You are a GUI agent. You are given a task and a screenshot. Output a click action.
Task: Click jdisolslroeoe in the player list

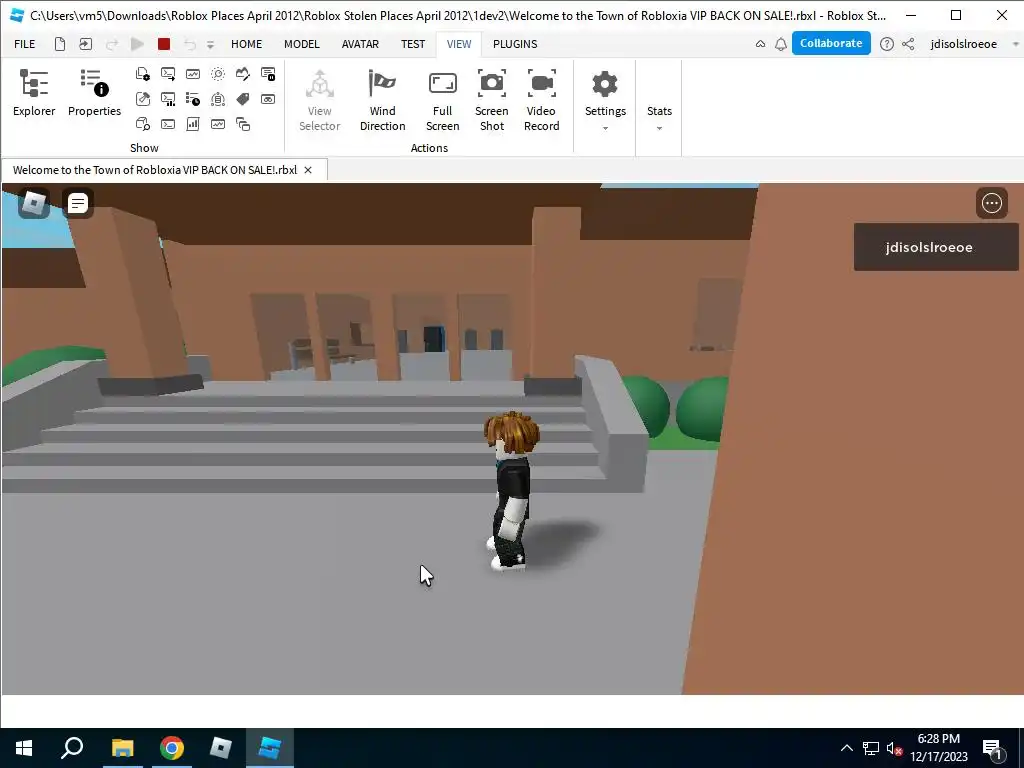[x=935, y=247]
